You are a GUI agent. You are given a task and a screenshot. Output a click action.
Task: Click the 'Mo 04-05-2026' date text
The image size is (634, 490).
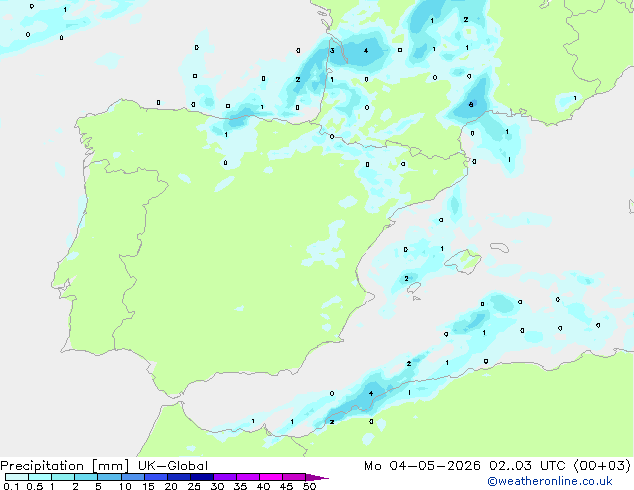click(422, 466)
